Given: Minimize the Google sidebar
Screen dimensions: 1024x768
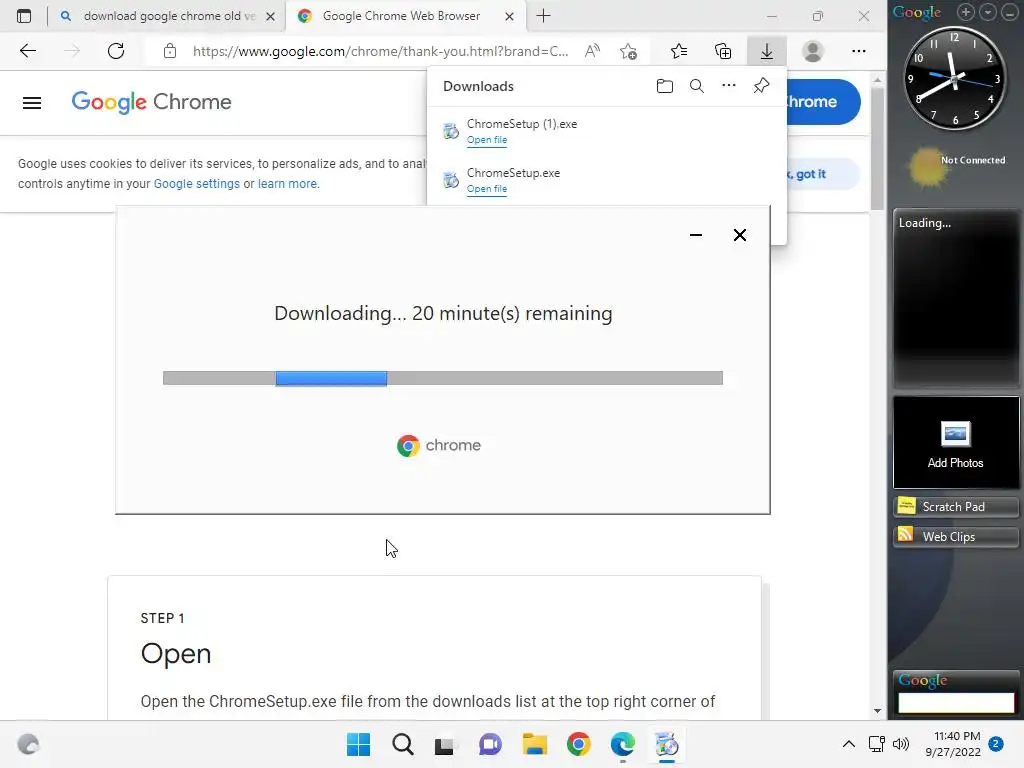Looking at the screenshot, I should coord(1010,12).
